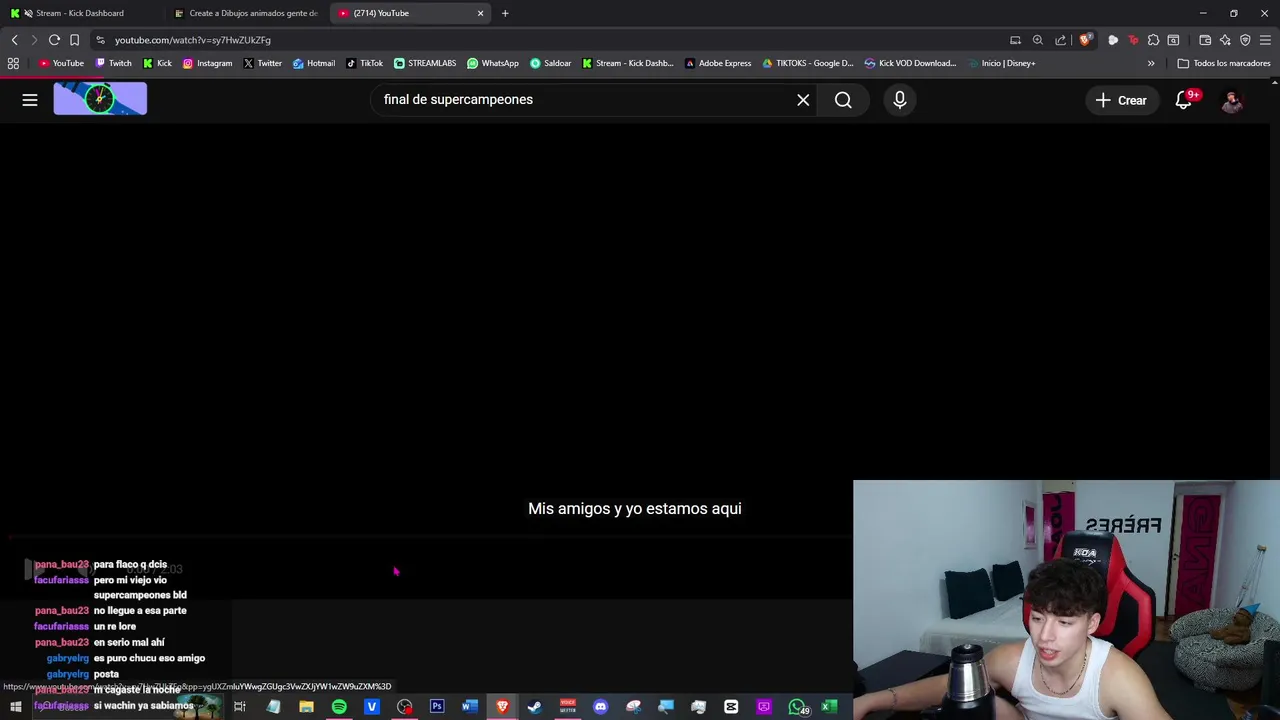Click caption 'Mis amigos y yo estamos aqui'
The width and height of the screenshot is (1280, 720).
(635, 509)
